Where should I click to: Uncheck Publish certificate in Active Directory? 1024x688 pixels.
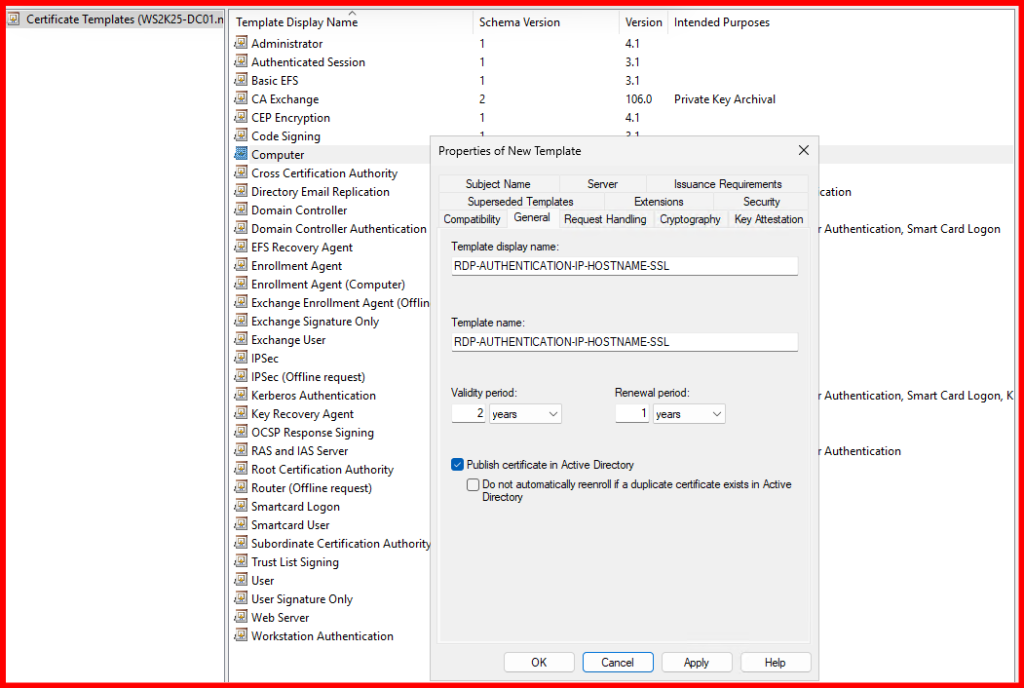coord(458,465)
